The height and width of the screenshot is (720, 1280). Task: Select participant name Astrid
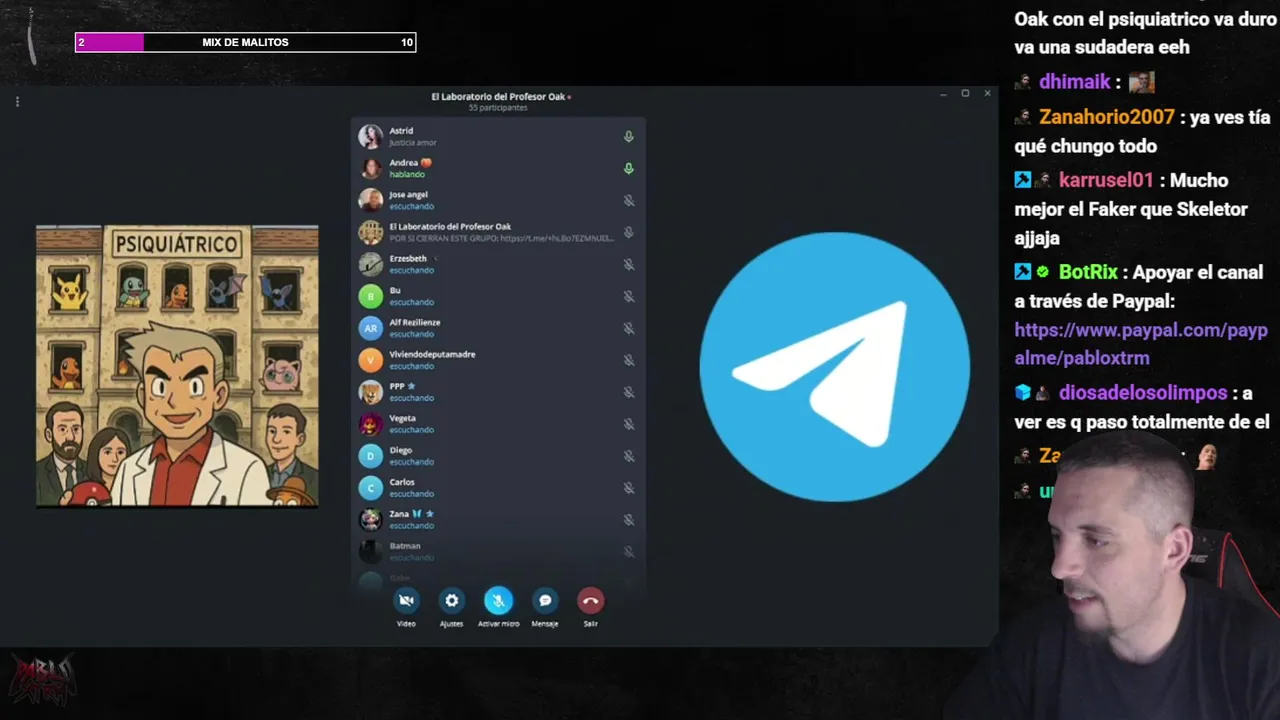point(401,131)
